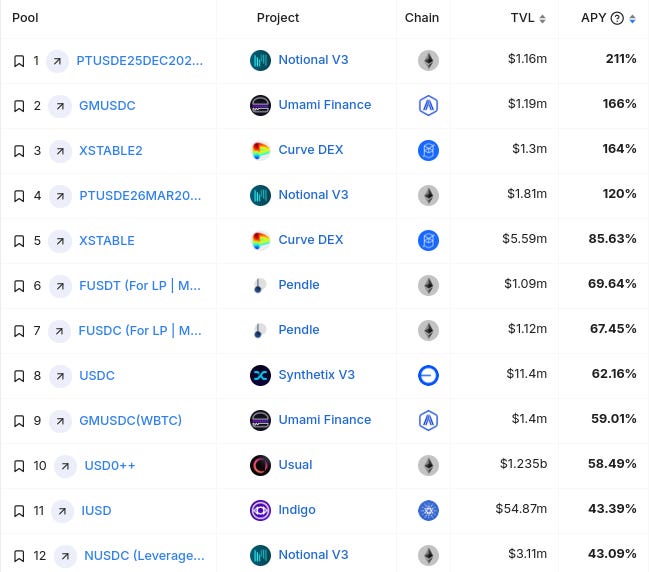This screenshot has height=572, width=649.
Task: Open the USD0++ pool link
Action: [110, 466]
